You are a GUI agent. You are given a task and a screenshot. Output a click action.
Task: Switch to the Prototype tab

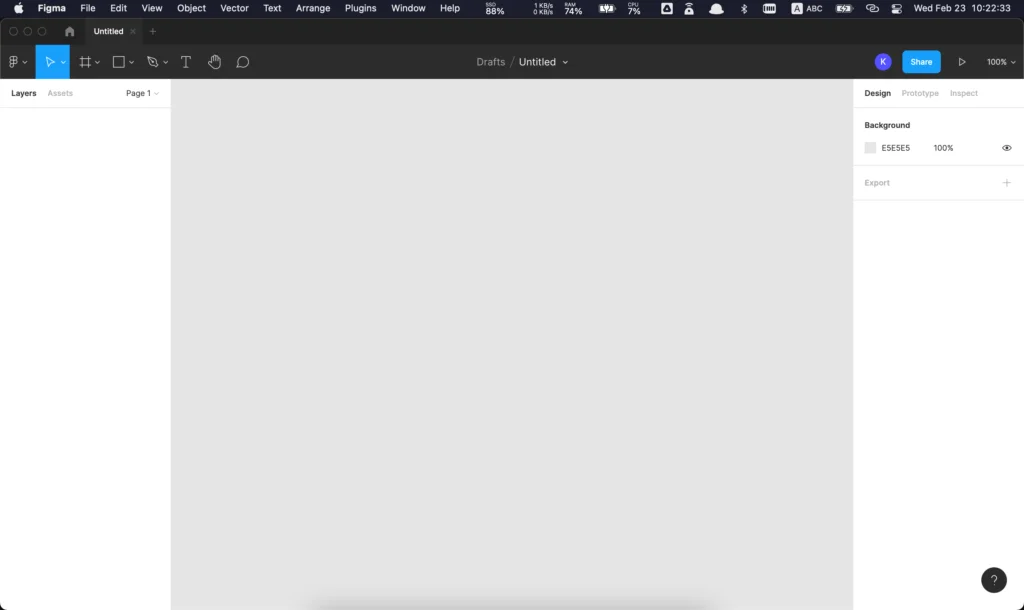coord(919,93)
